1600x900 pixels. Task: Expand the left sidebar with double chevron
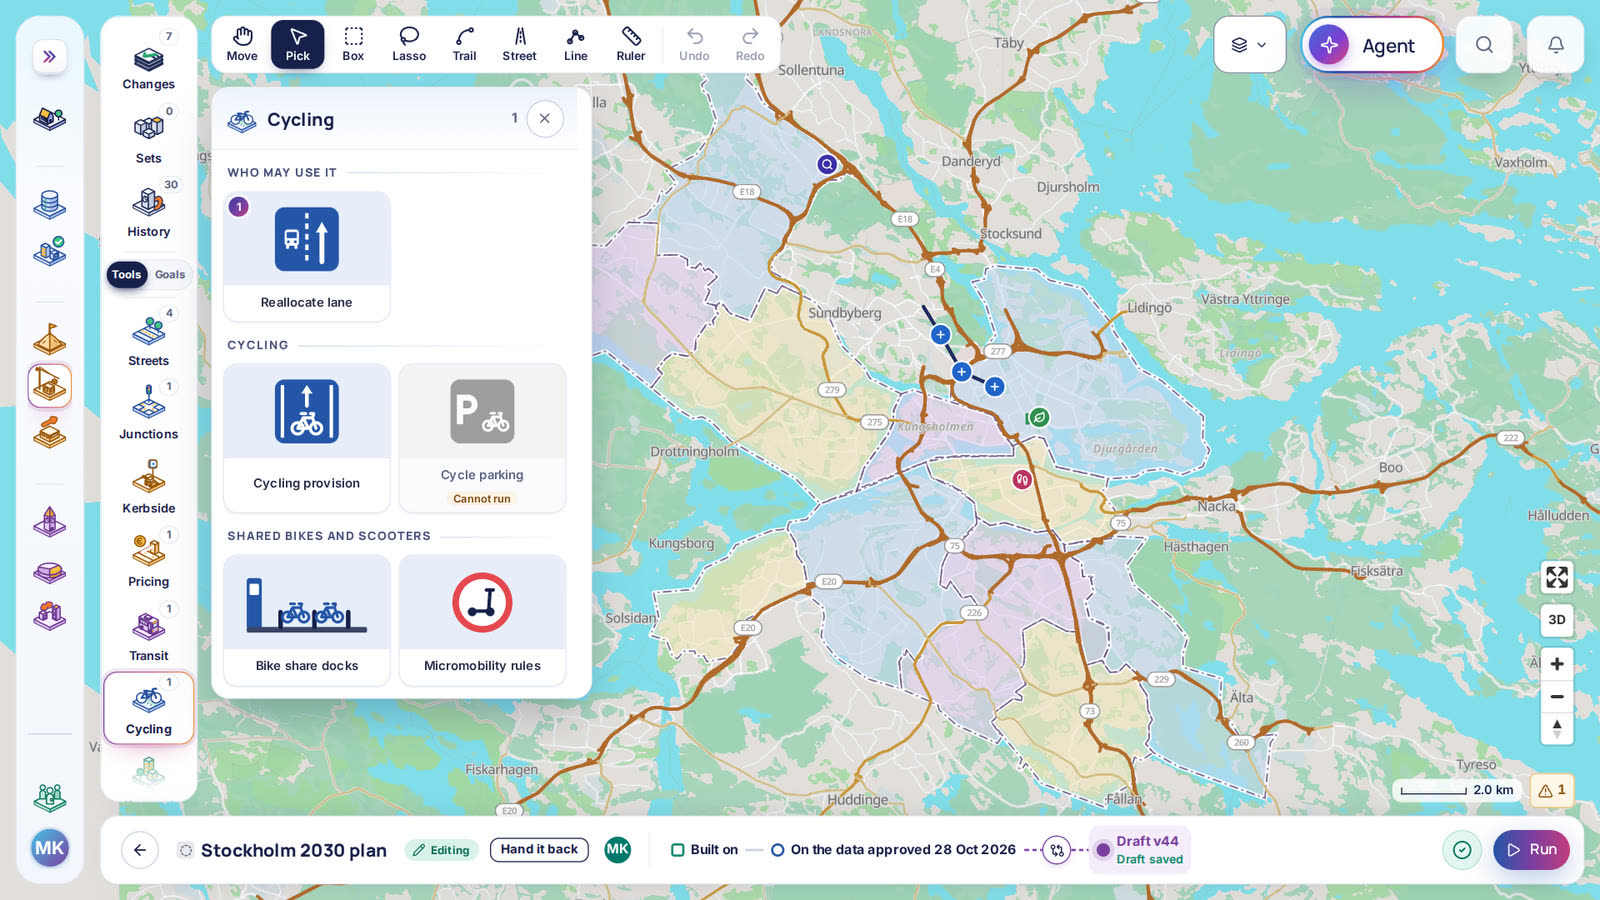[x=50, y=56]
